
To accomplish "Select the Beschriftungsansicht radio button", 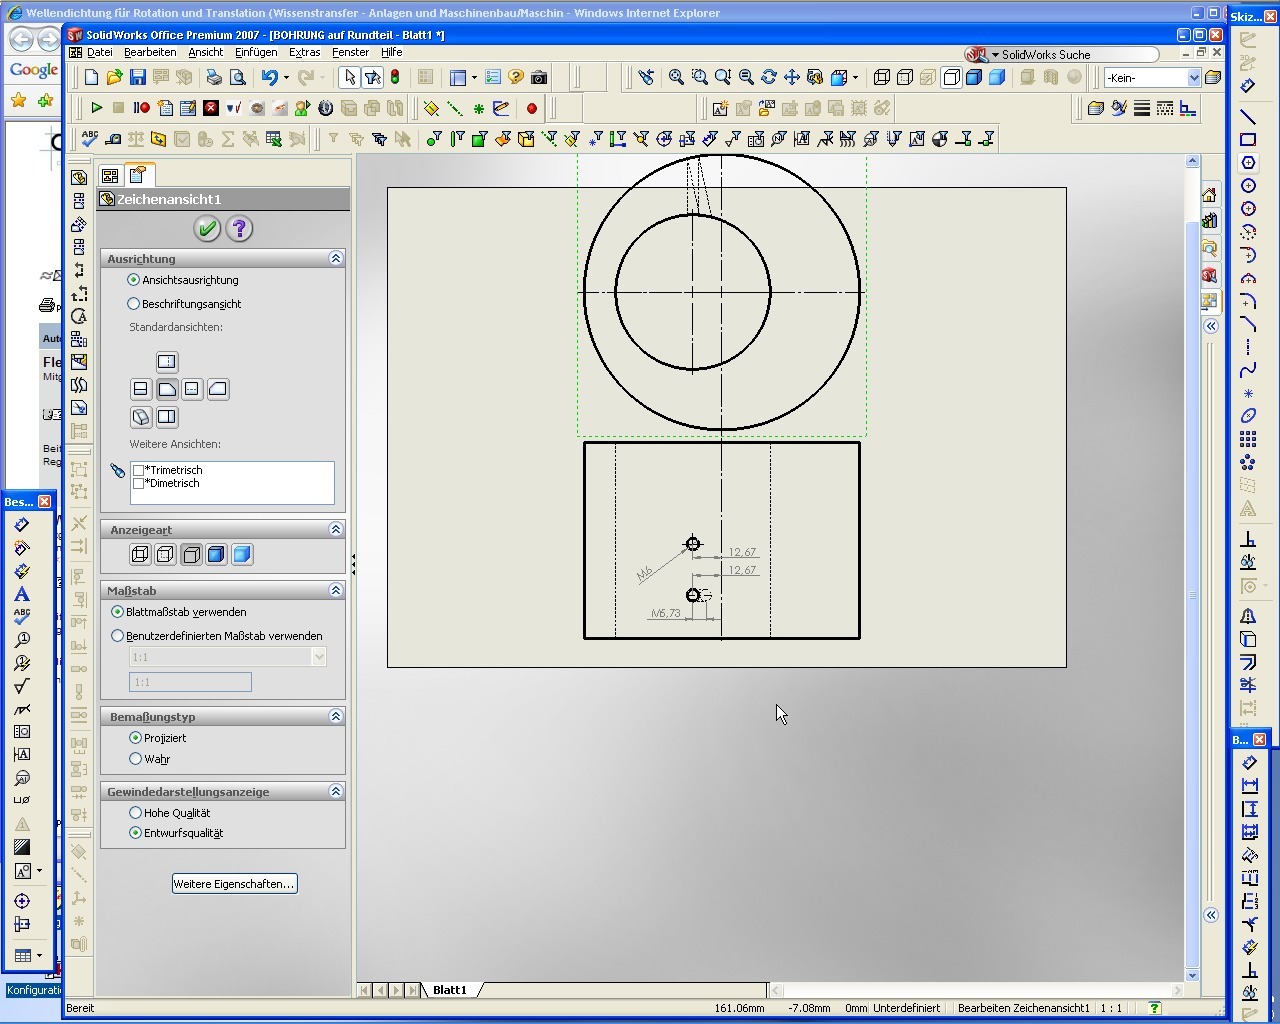I will click(134, 304).
